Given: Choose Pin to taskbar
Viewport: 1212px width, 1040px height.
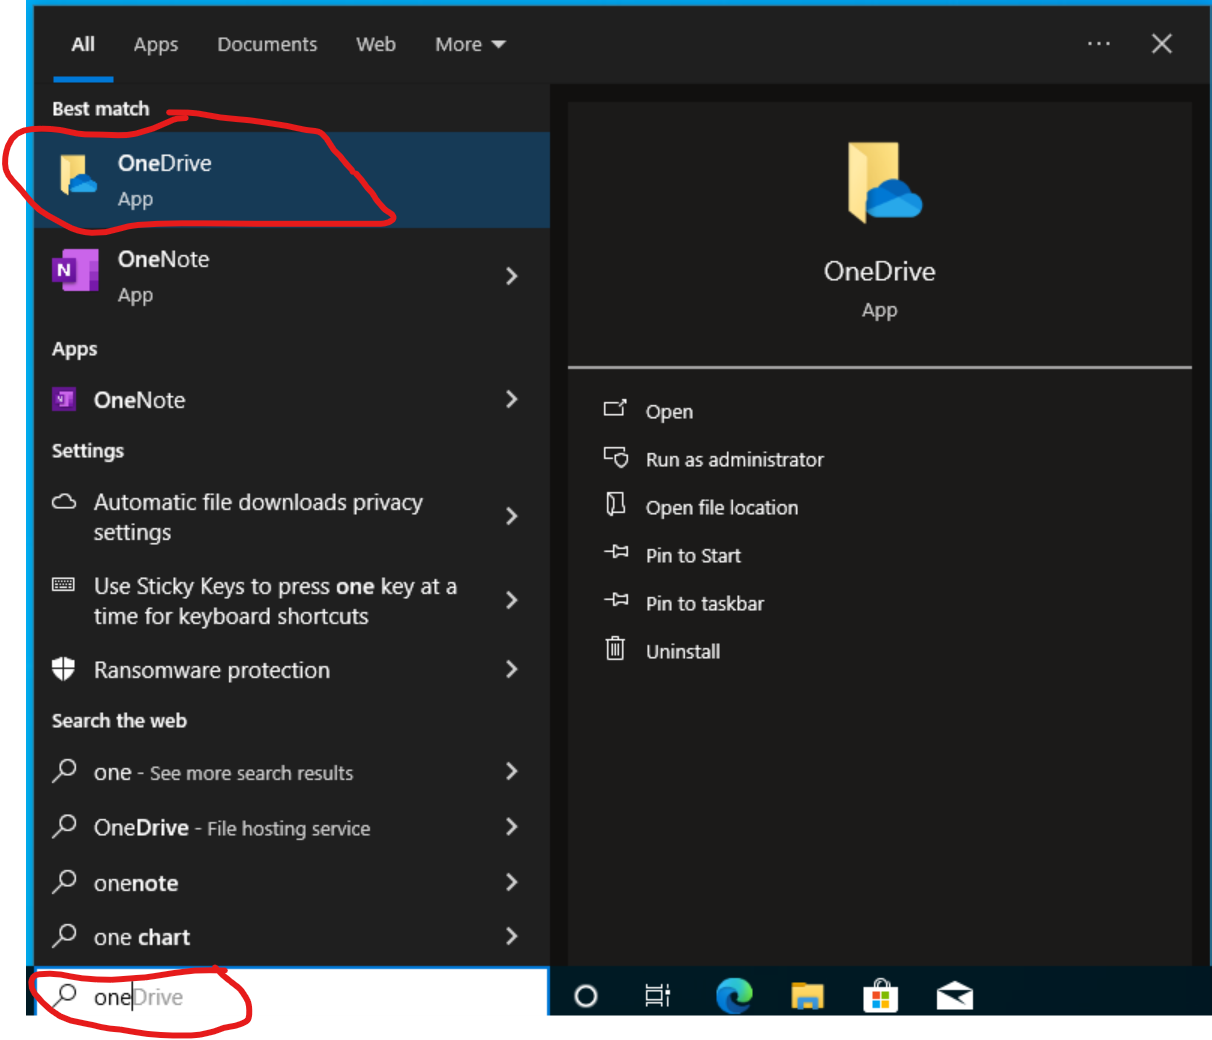Looking at the screenshot, I should point(705,604).
